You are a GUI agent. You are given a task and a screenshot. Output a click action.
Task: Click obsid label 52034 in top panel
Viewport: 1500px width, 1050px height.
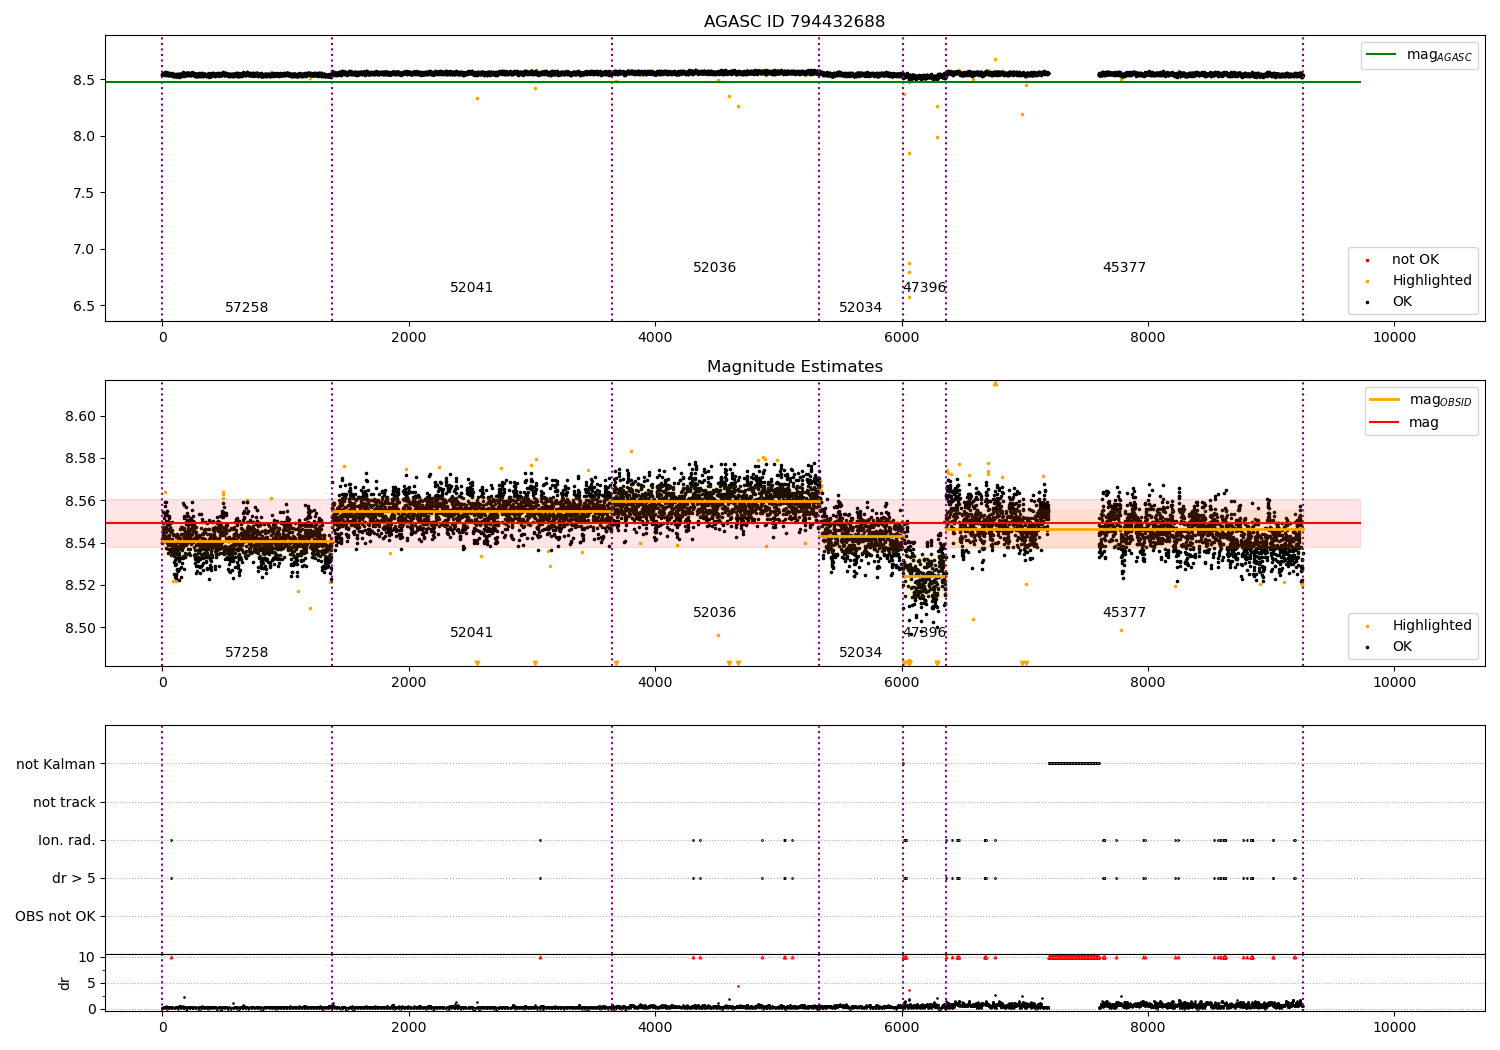(x=860, y=308)
